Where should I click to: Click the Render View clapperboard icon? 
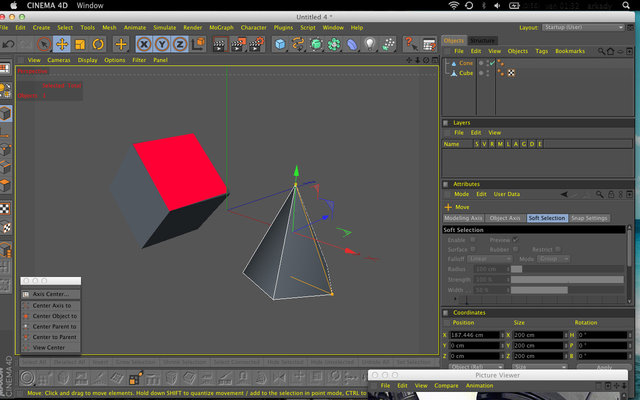pyautogui.click(x=220, y=44)
